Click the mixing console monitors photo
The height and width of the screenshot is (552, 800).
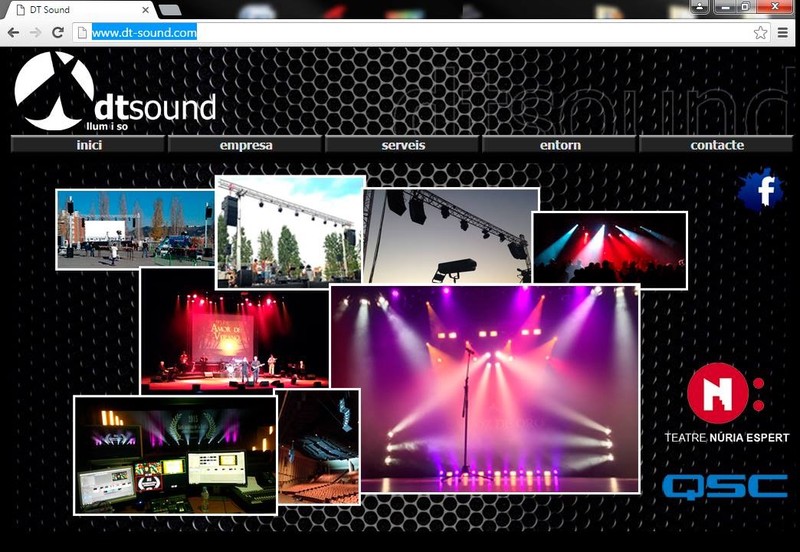pyautogui.click(x=174, y=454)
